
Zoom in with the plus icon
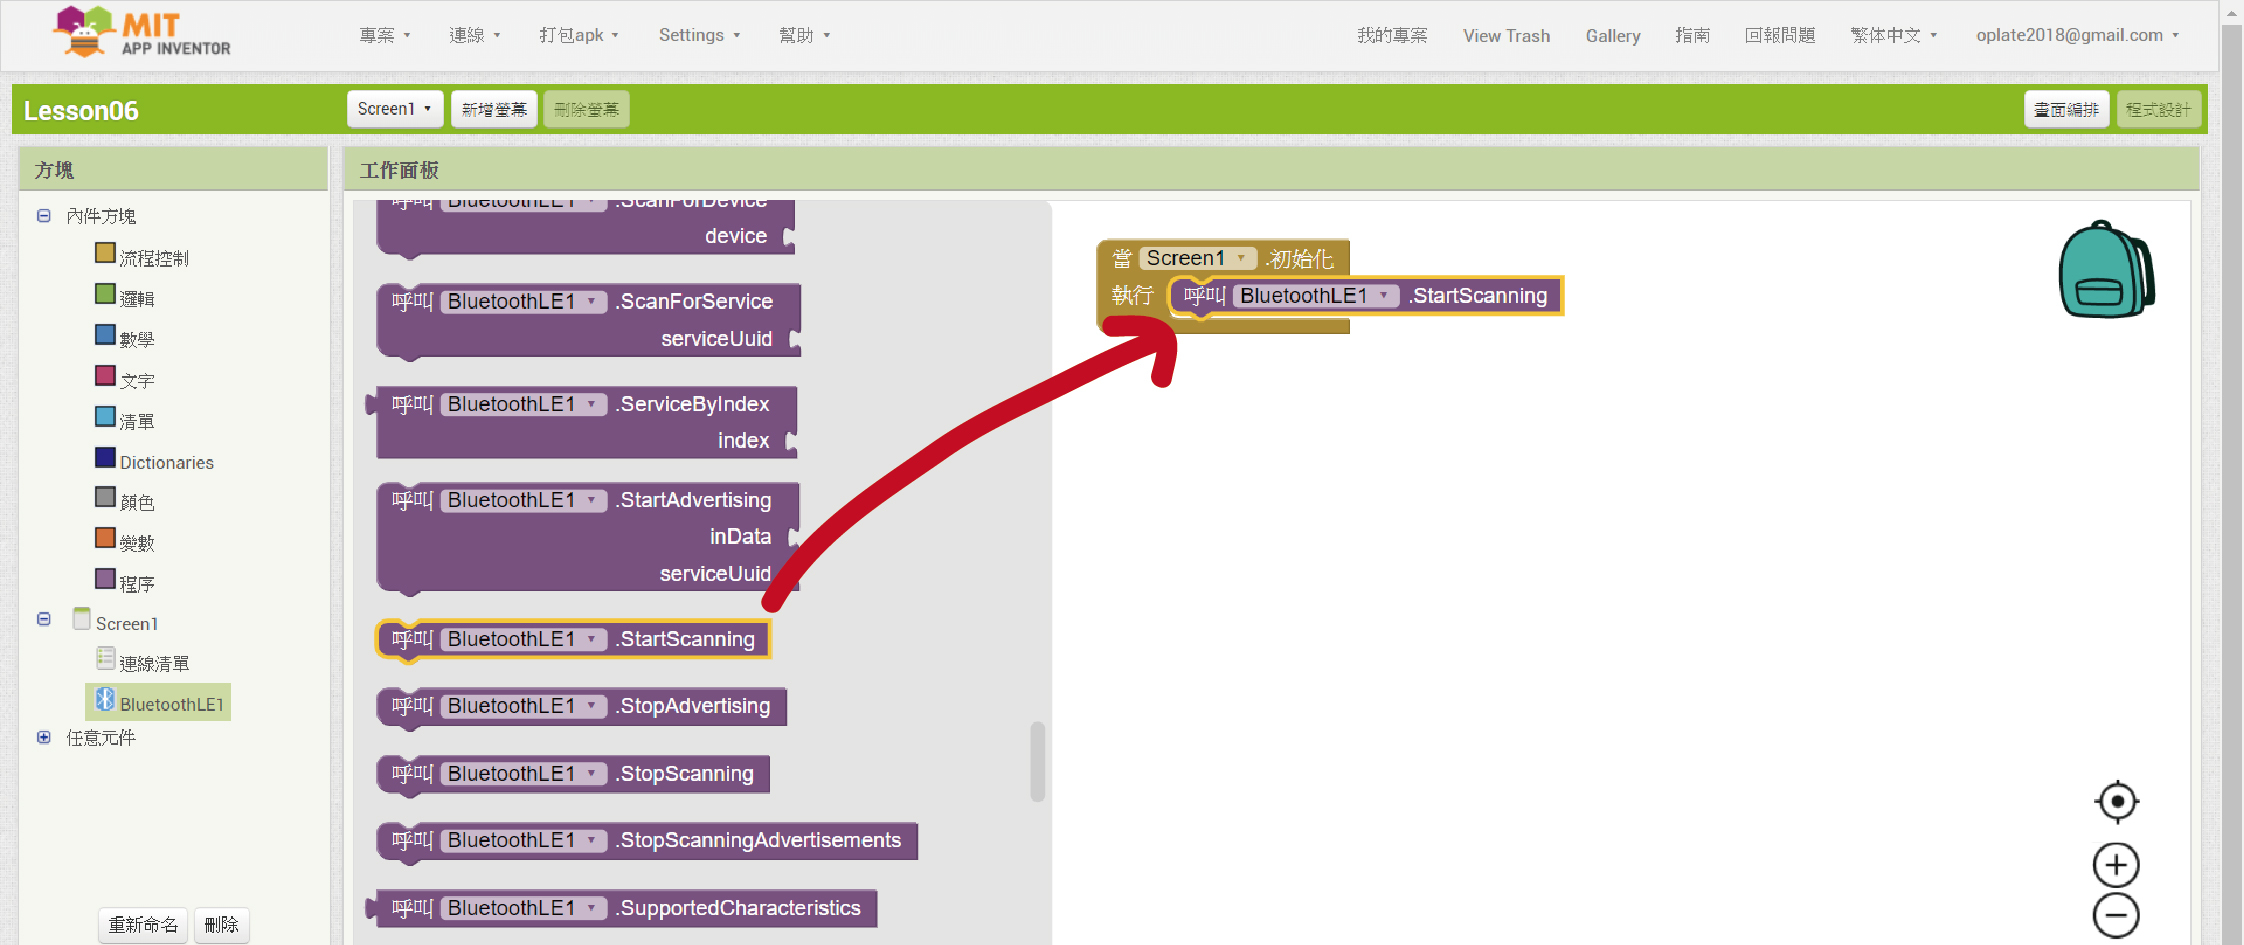2116,865
